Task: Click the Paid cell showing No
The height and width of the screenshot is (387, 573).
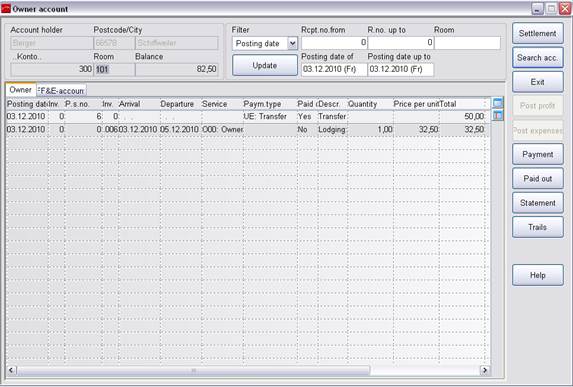Action: click(x=307, y=129)
